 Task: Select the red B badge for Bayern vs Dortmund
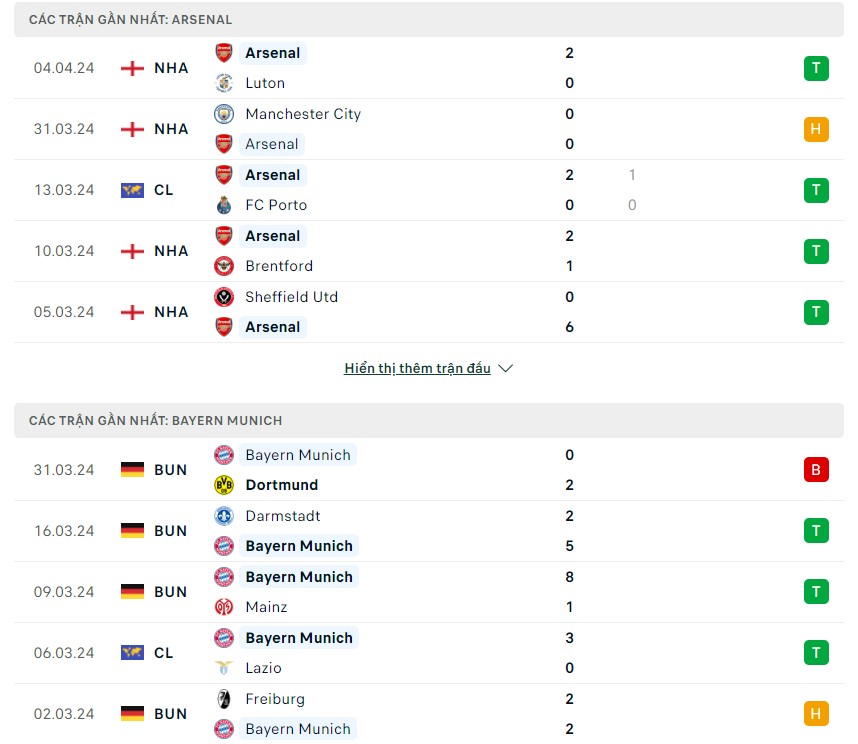tap(816, 470)
